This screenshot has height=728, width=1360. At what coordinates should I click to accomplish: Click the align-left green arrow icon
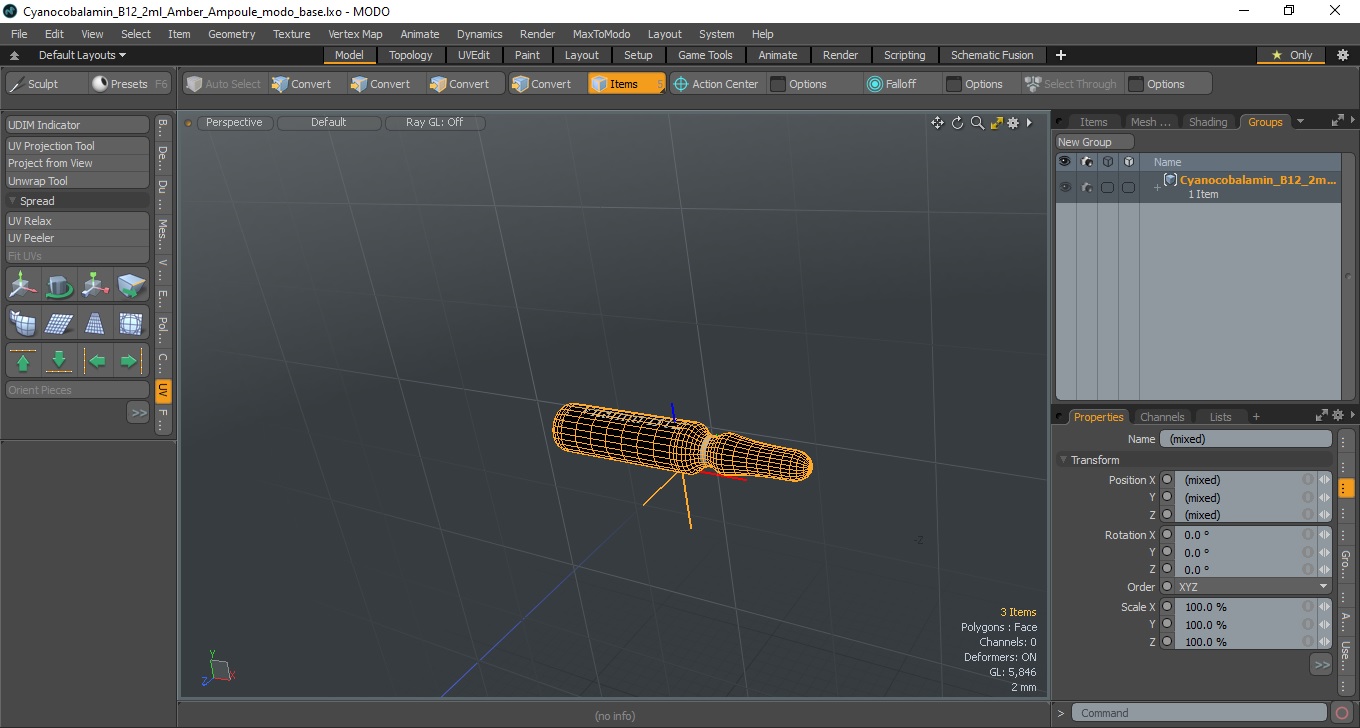96,360
